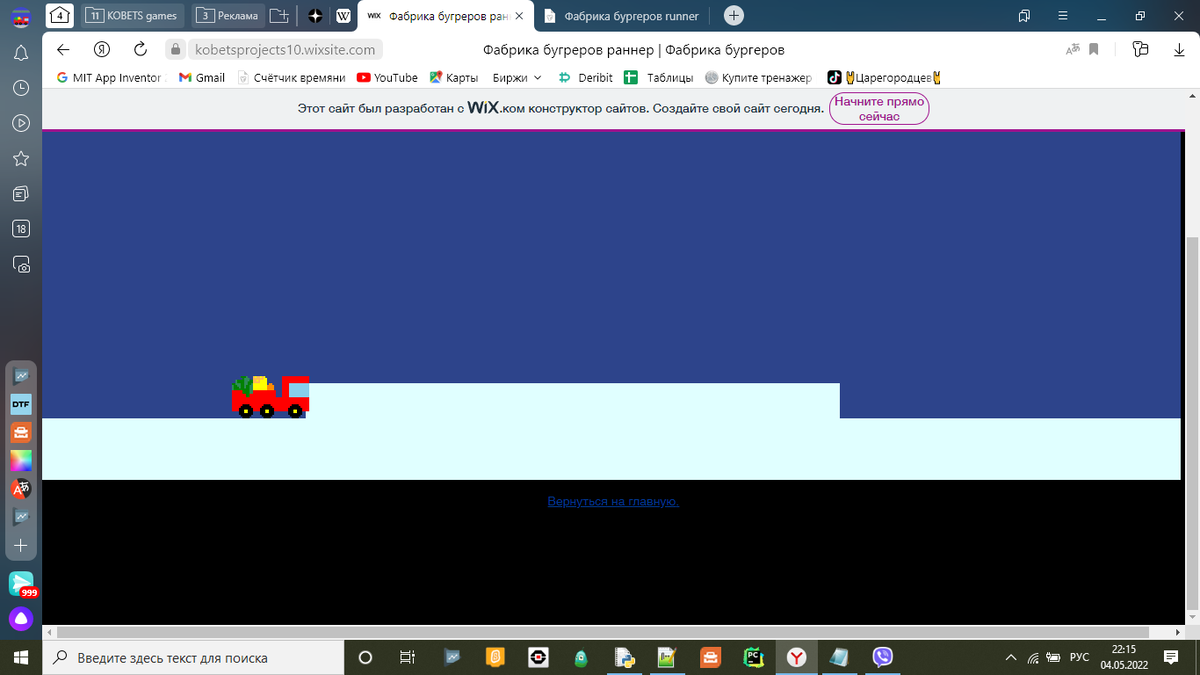Open Gmail bookmark
Viewport: 1200px width, 675px height.
click(202, 77)
